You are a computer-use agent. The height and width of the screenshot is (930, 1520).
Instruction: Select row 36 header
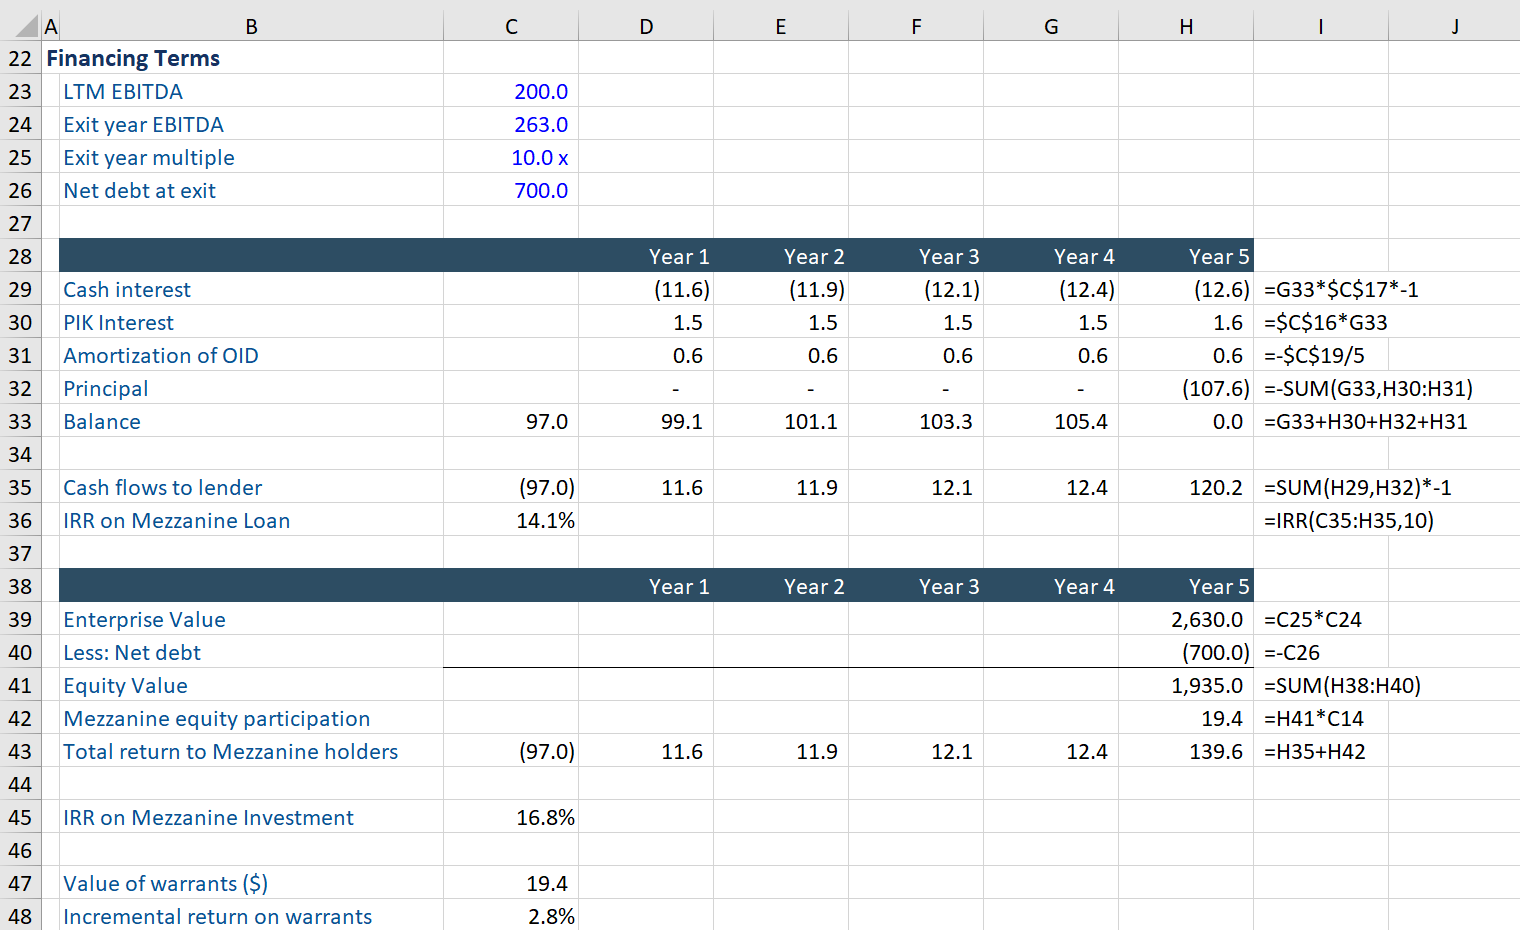pyautogui.click(x=20, y=520)
